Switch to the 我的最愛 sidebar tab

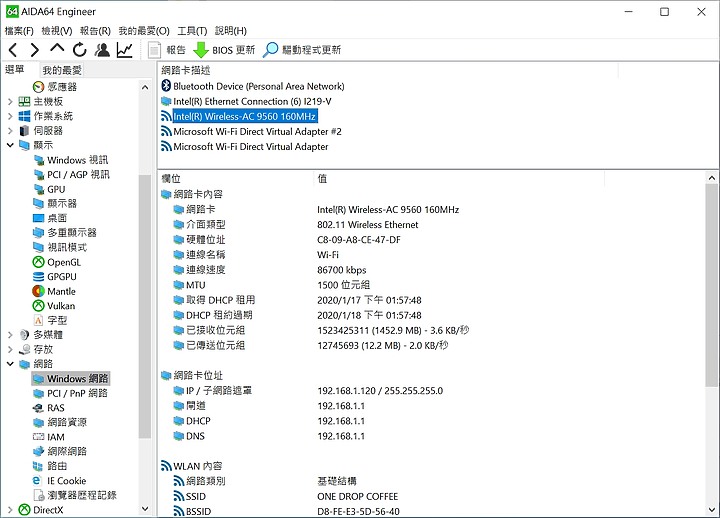coord(62,70)
